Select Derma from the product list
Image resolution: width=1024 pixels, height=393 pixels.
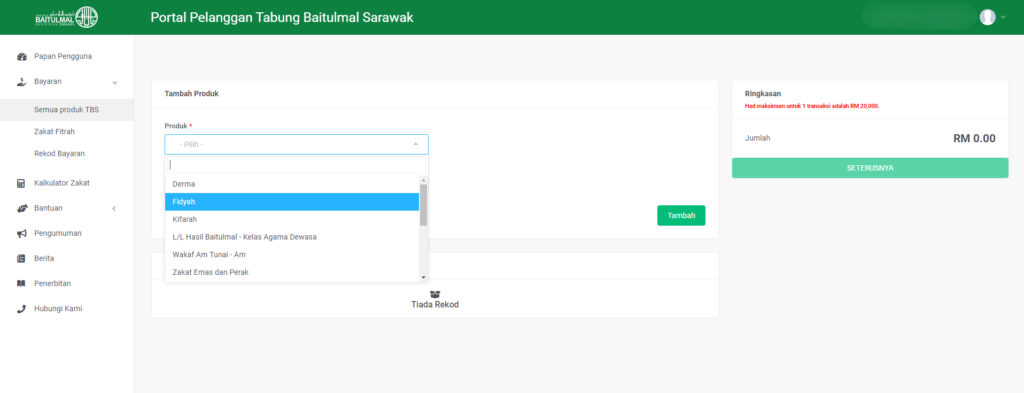[292, 184]
